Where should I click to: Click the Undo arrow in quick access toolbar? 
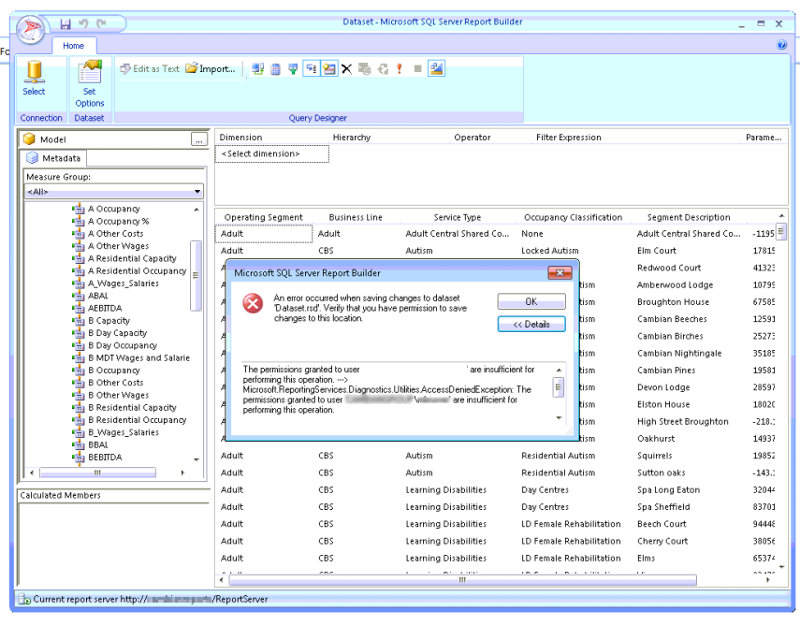click(84, 23)
